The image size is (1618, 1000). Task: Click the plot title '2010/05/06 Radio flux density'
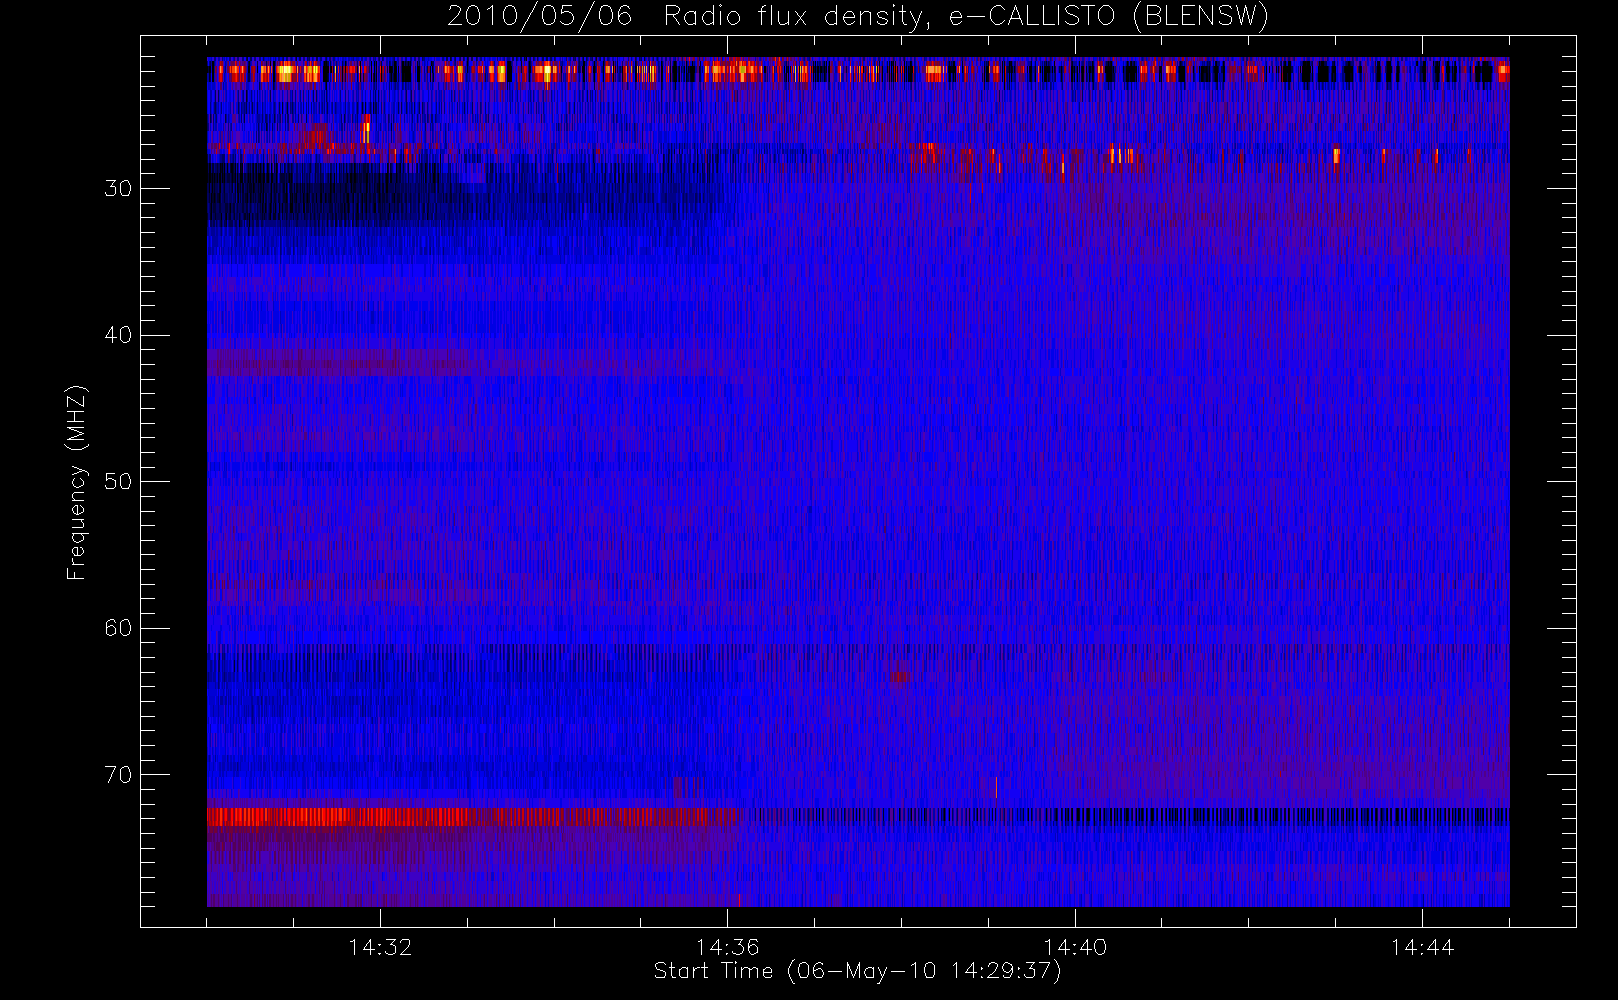tap(858, 17)
